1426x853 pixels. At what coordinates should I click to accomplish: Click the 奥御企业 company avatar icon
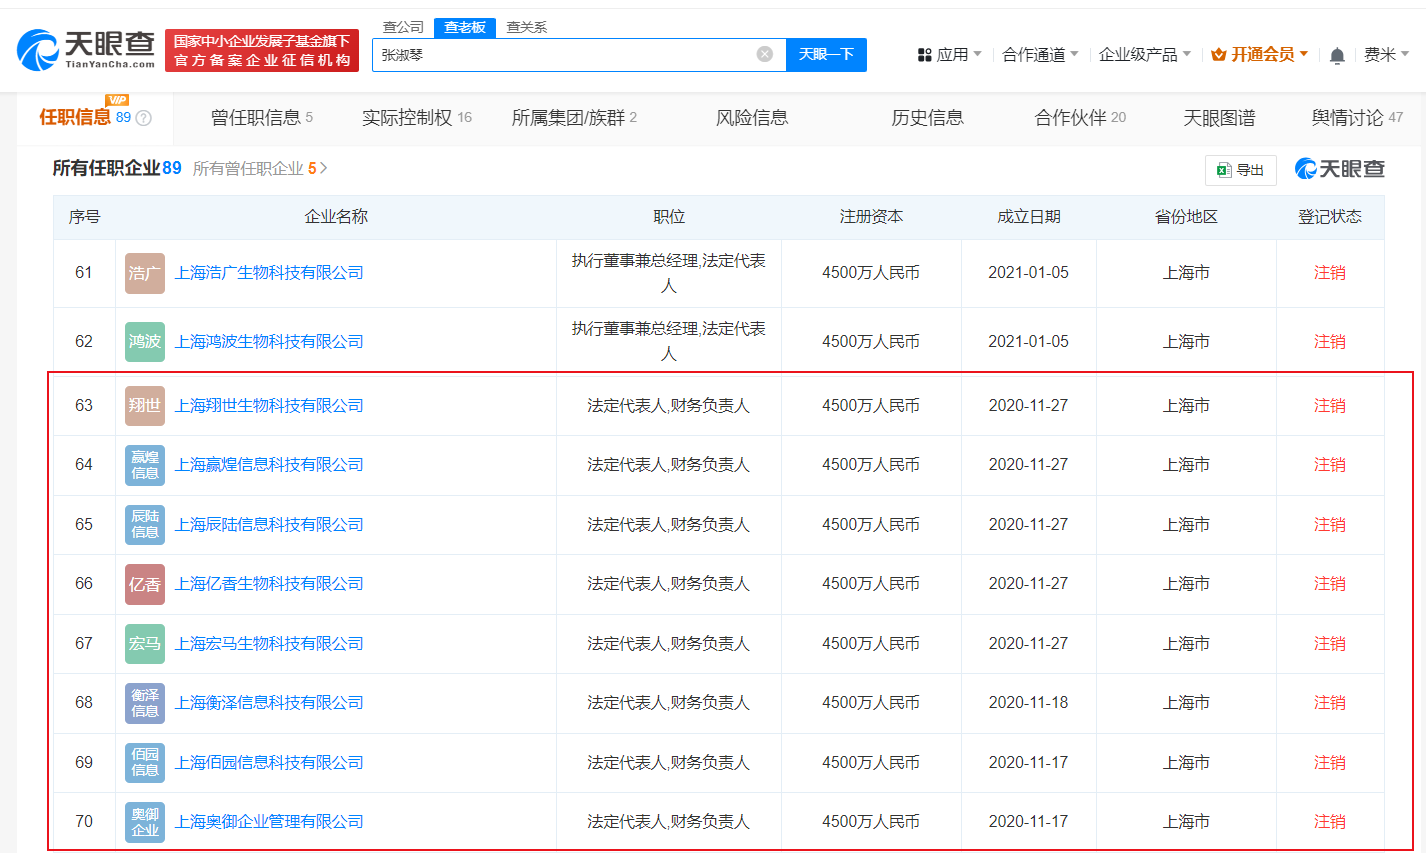144,821
